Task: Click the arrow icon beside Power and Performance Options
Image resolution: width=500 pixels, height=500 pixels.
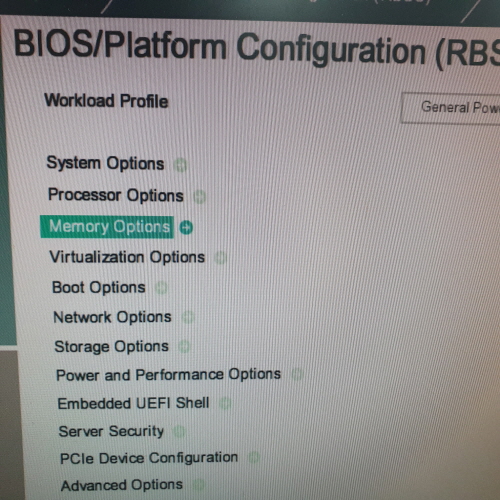Action: (x=297, y=375)
